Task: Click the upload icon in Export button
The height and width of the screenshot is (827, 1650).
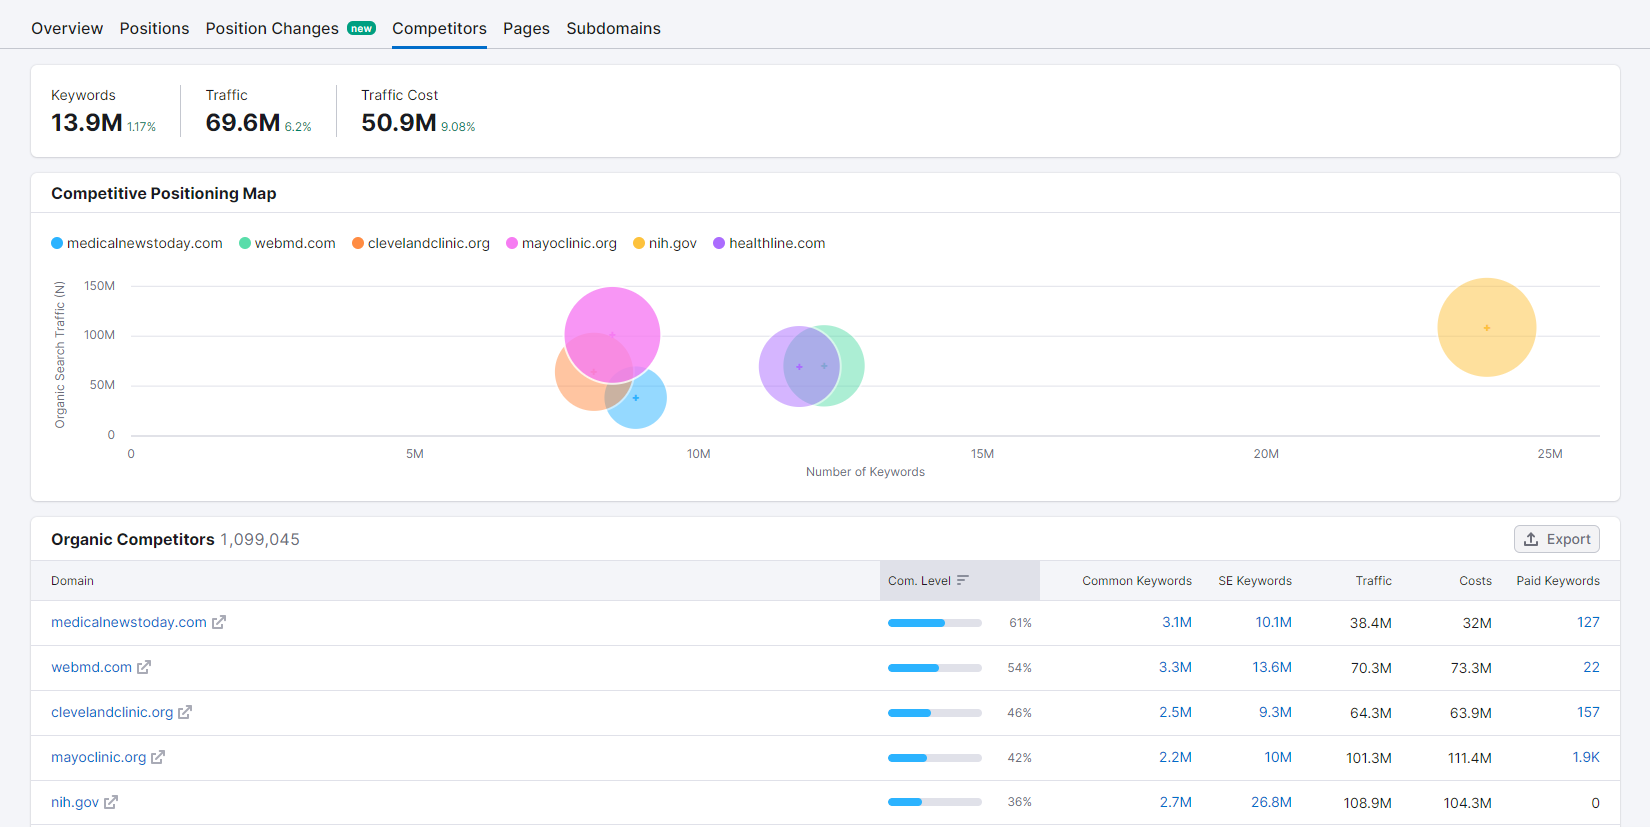Action: coord(1531,539)
